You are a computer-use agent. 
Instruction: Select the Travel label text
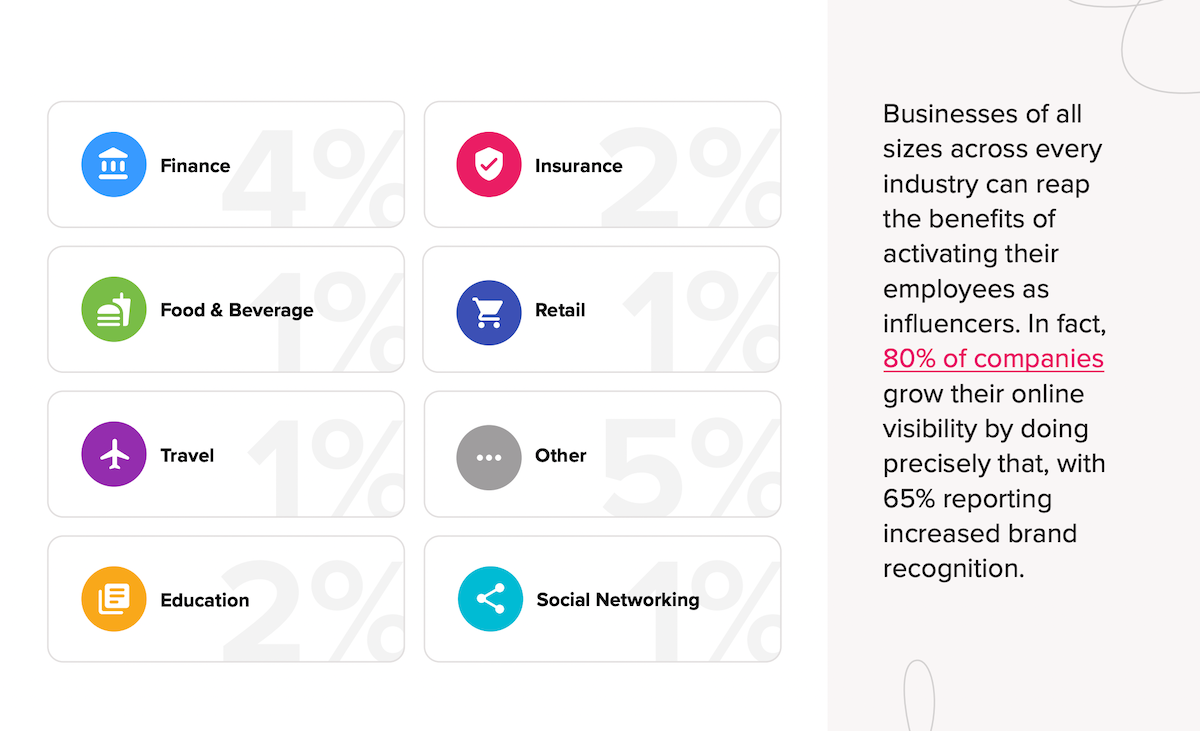[x=187, y=455]
